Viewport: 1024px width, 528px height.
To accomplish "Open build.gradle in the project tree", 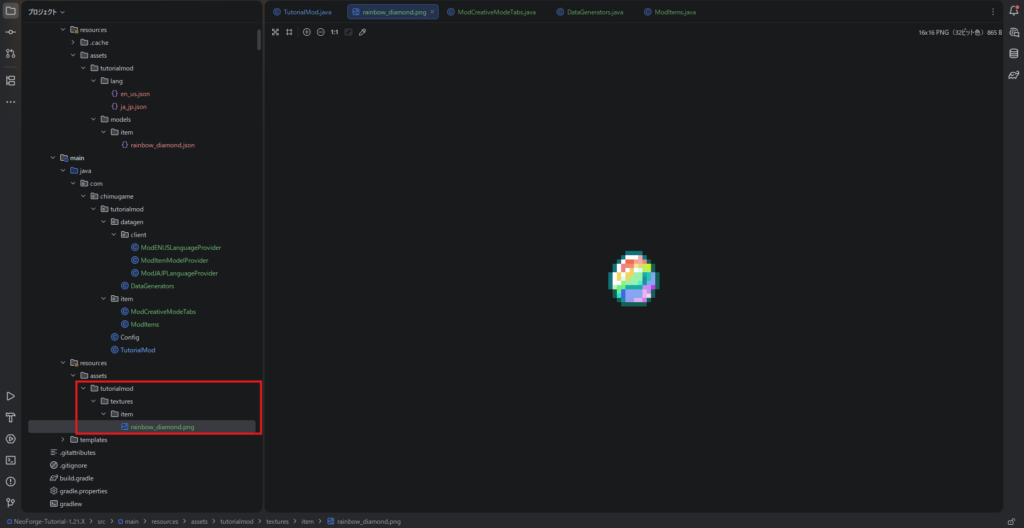I will 77,478.
